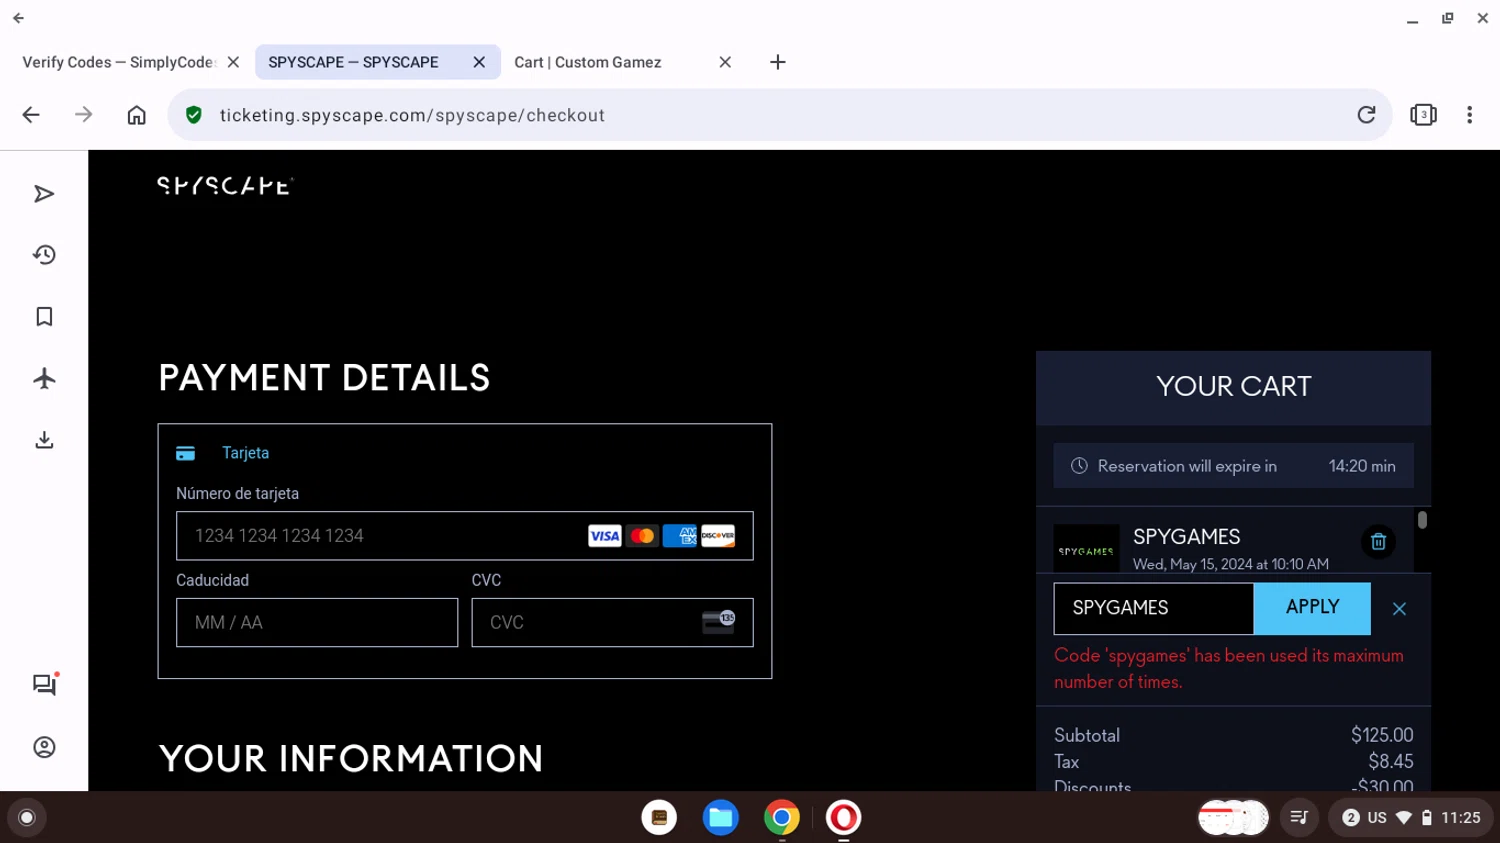
Task: Open Opera from the shelf
Action: [843, 818]
